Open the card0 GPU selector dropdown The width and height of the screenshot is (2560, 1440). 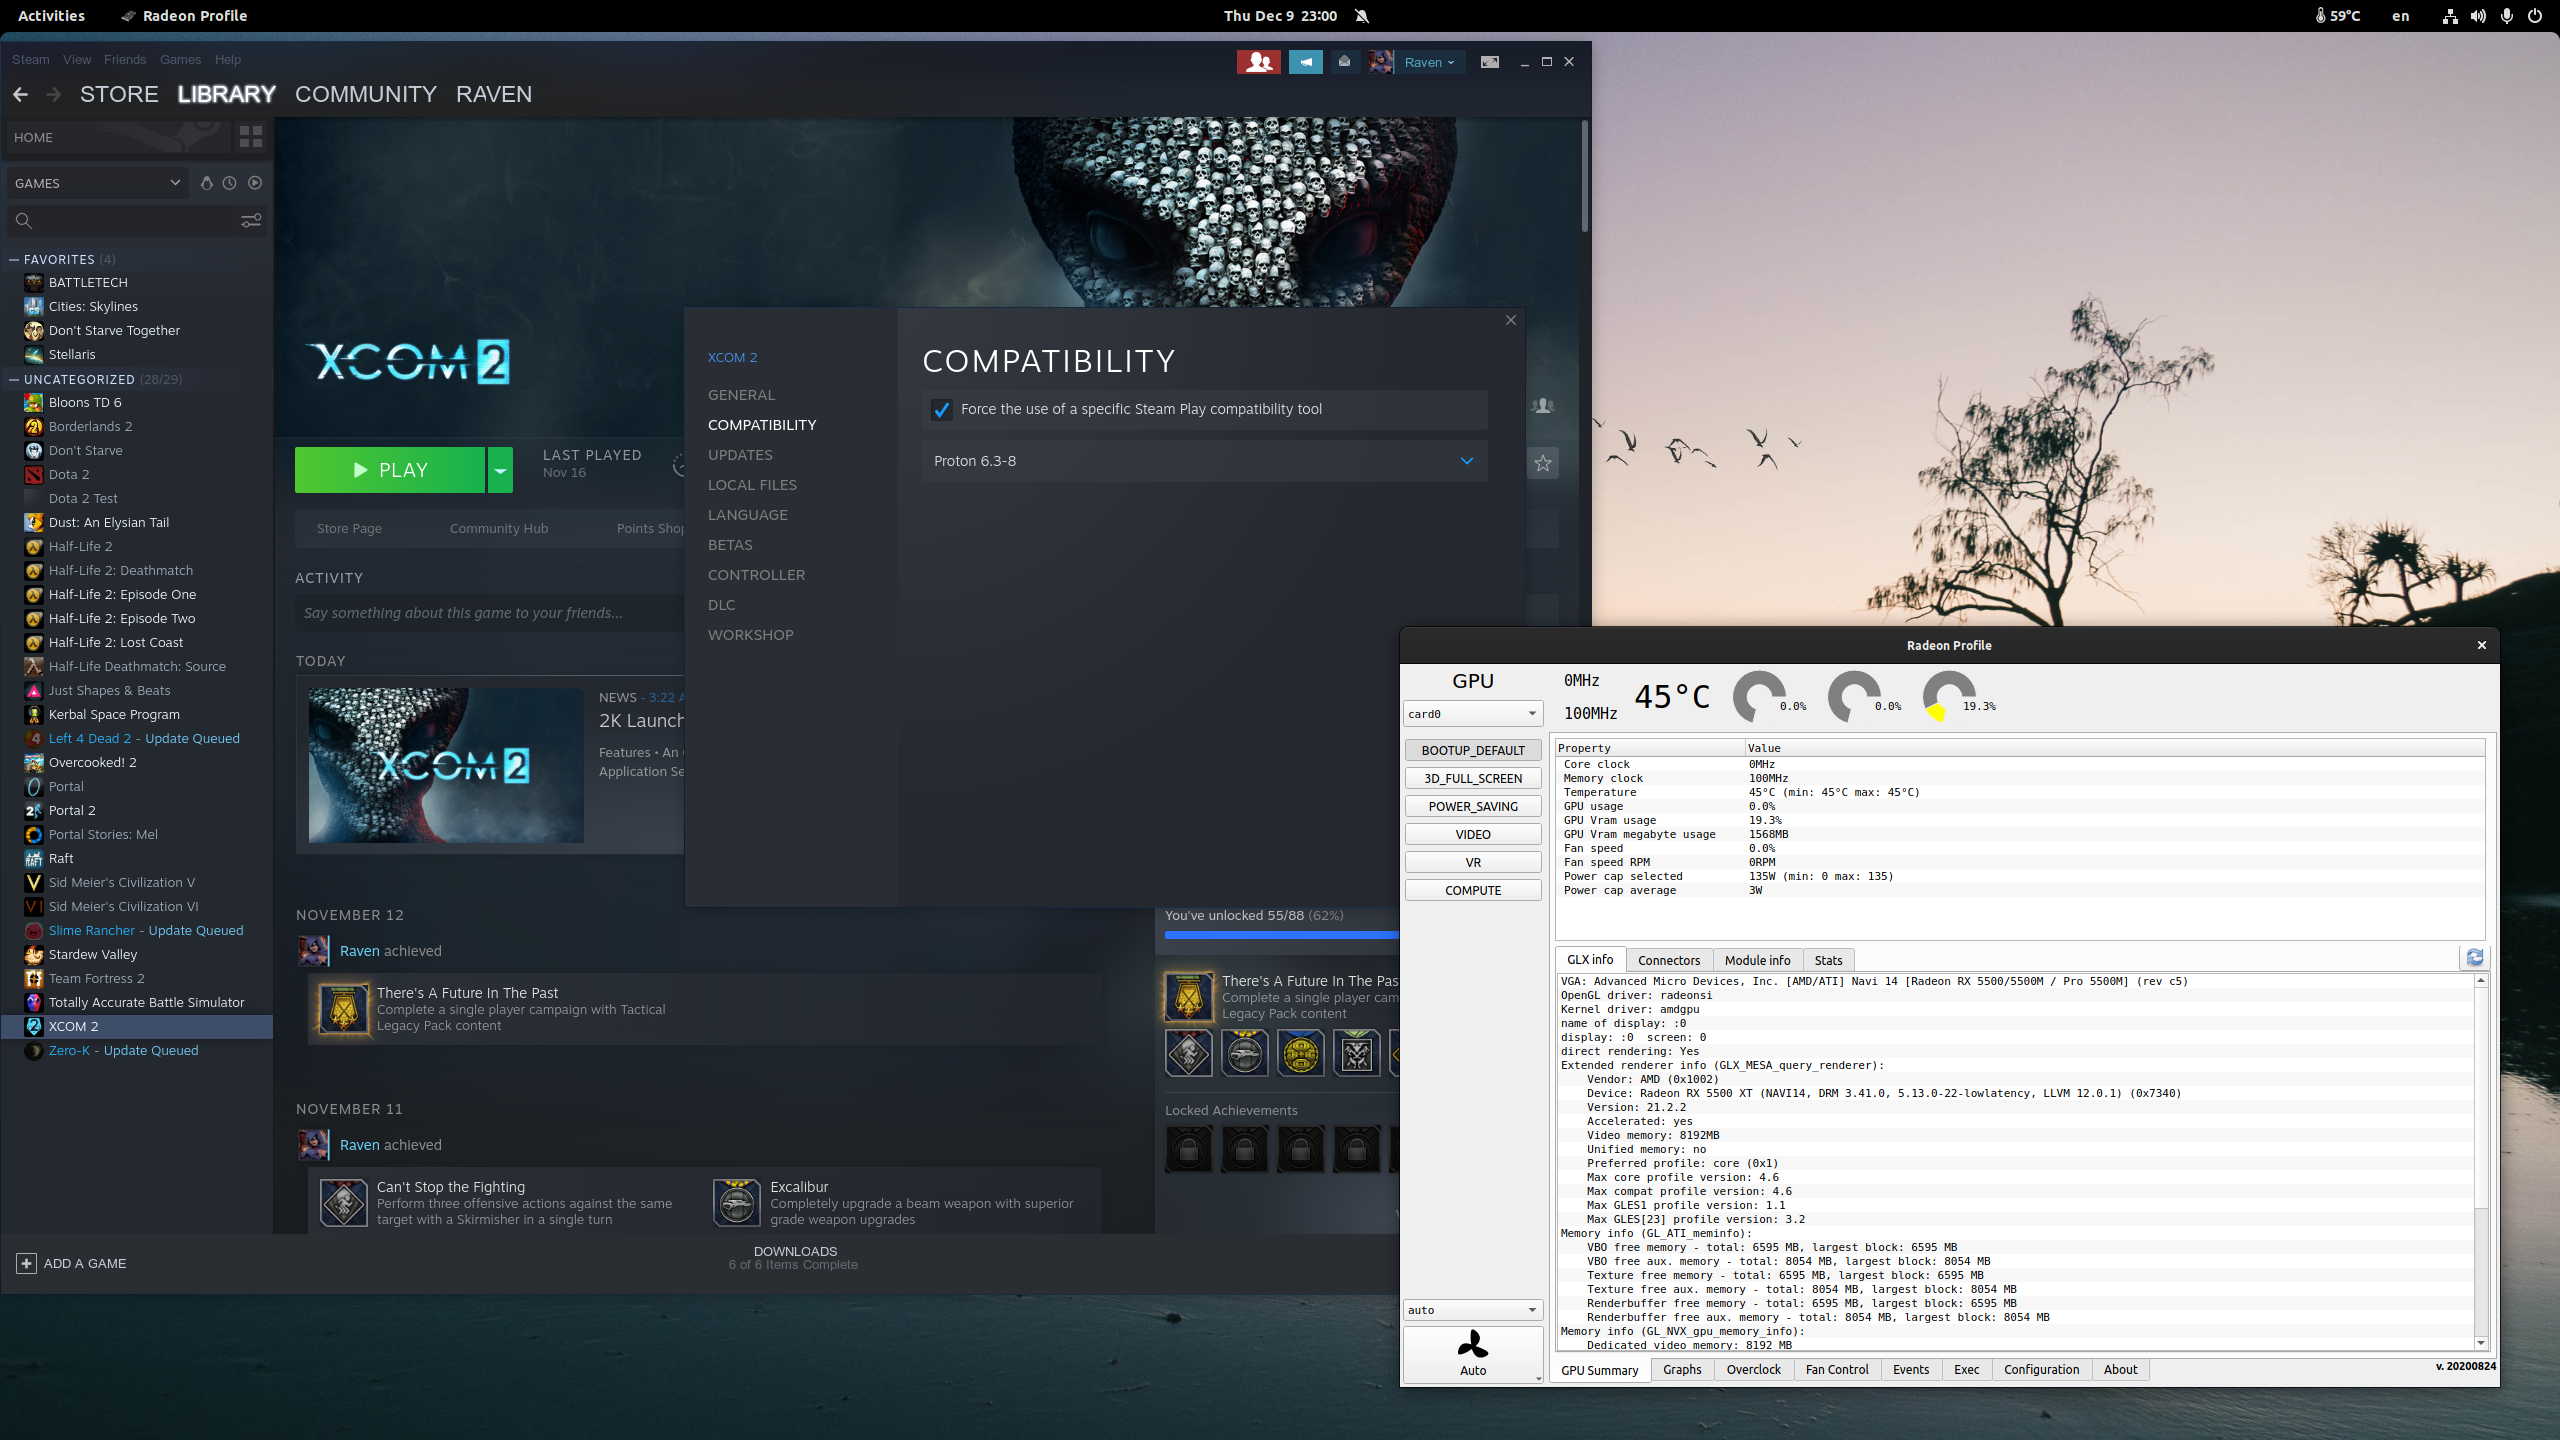[1472, 714]
